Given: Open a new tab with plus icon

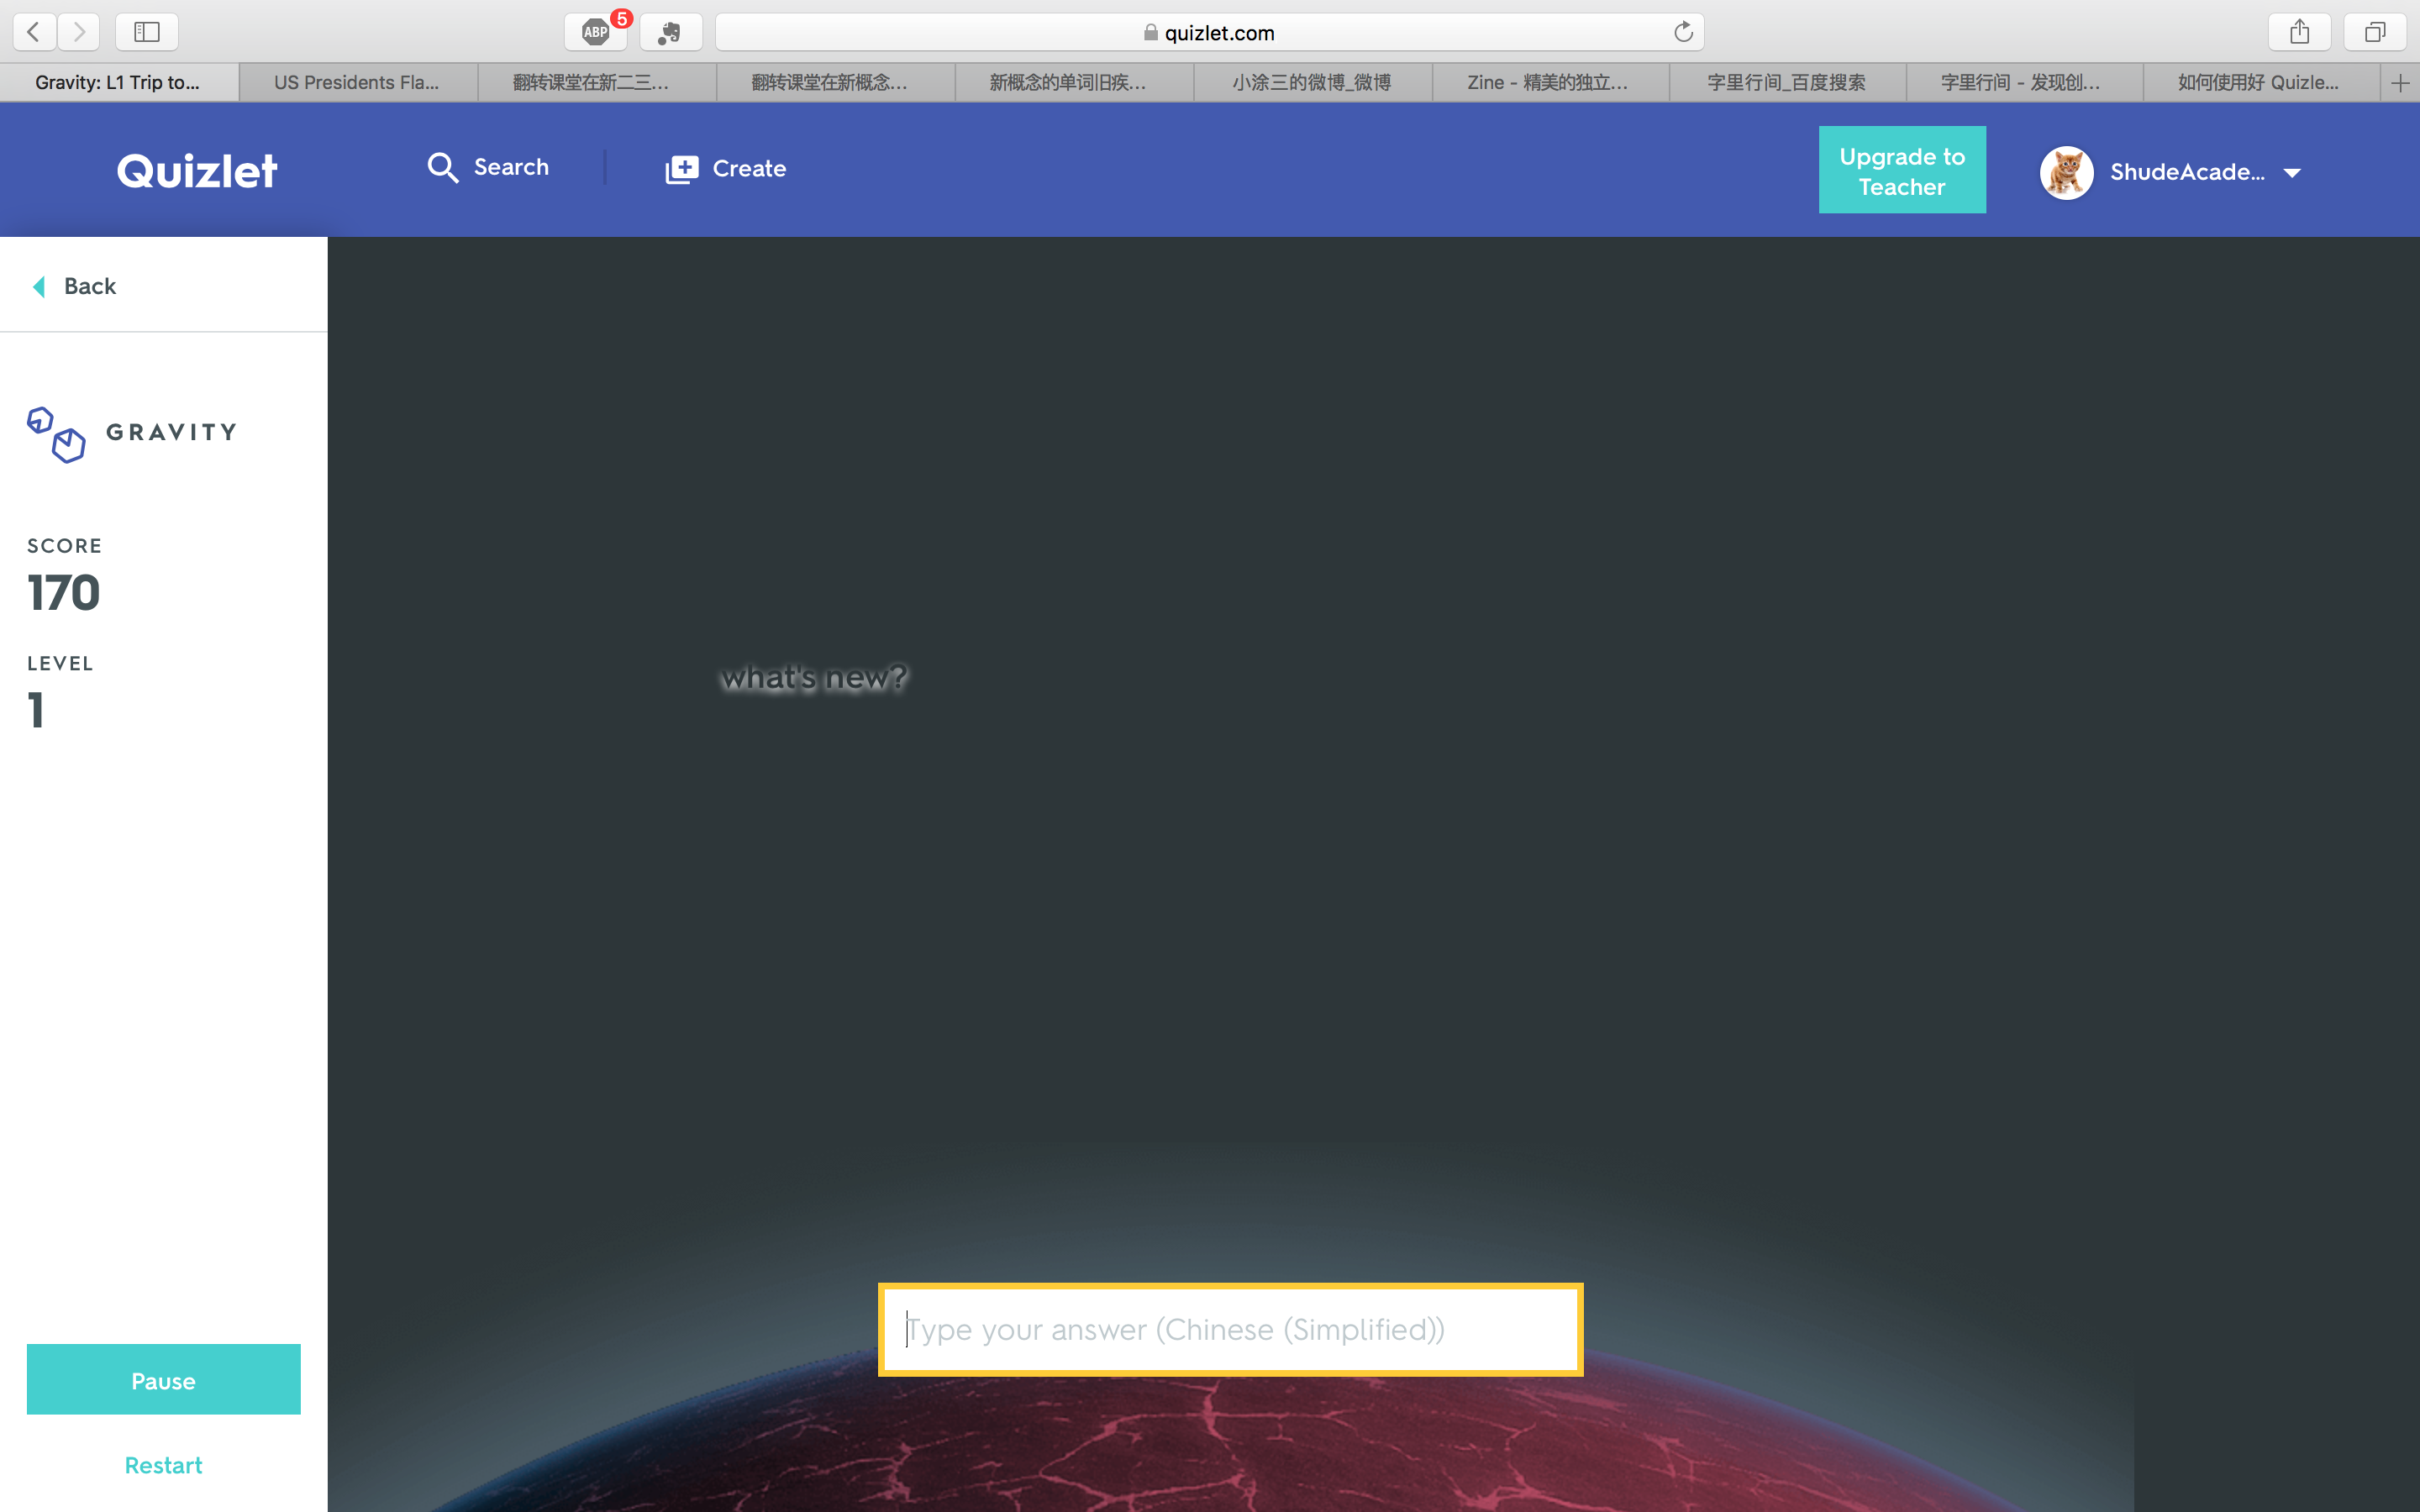Looking at the screenshot, I should [x=2399, y=83].
